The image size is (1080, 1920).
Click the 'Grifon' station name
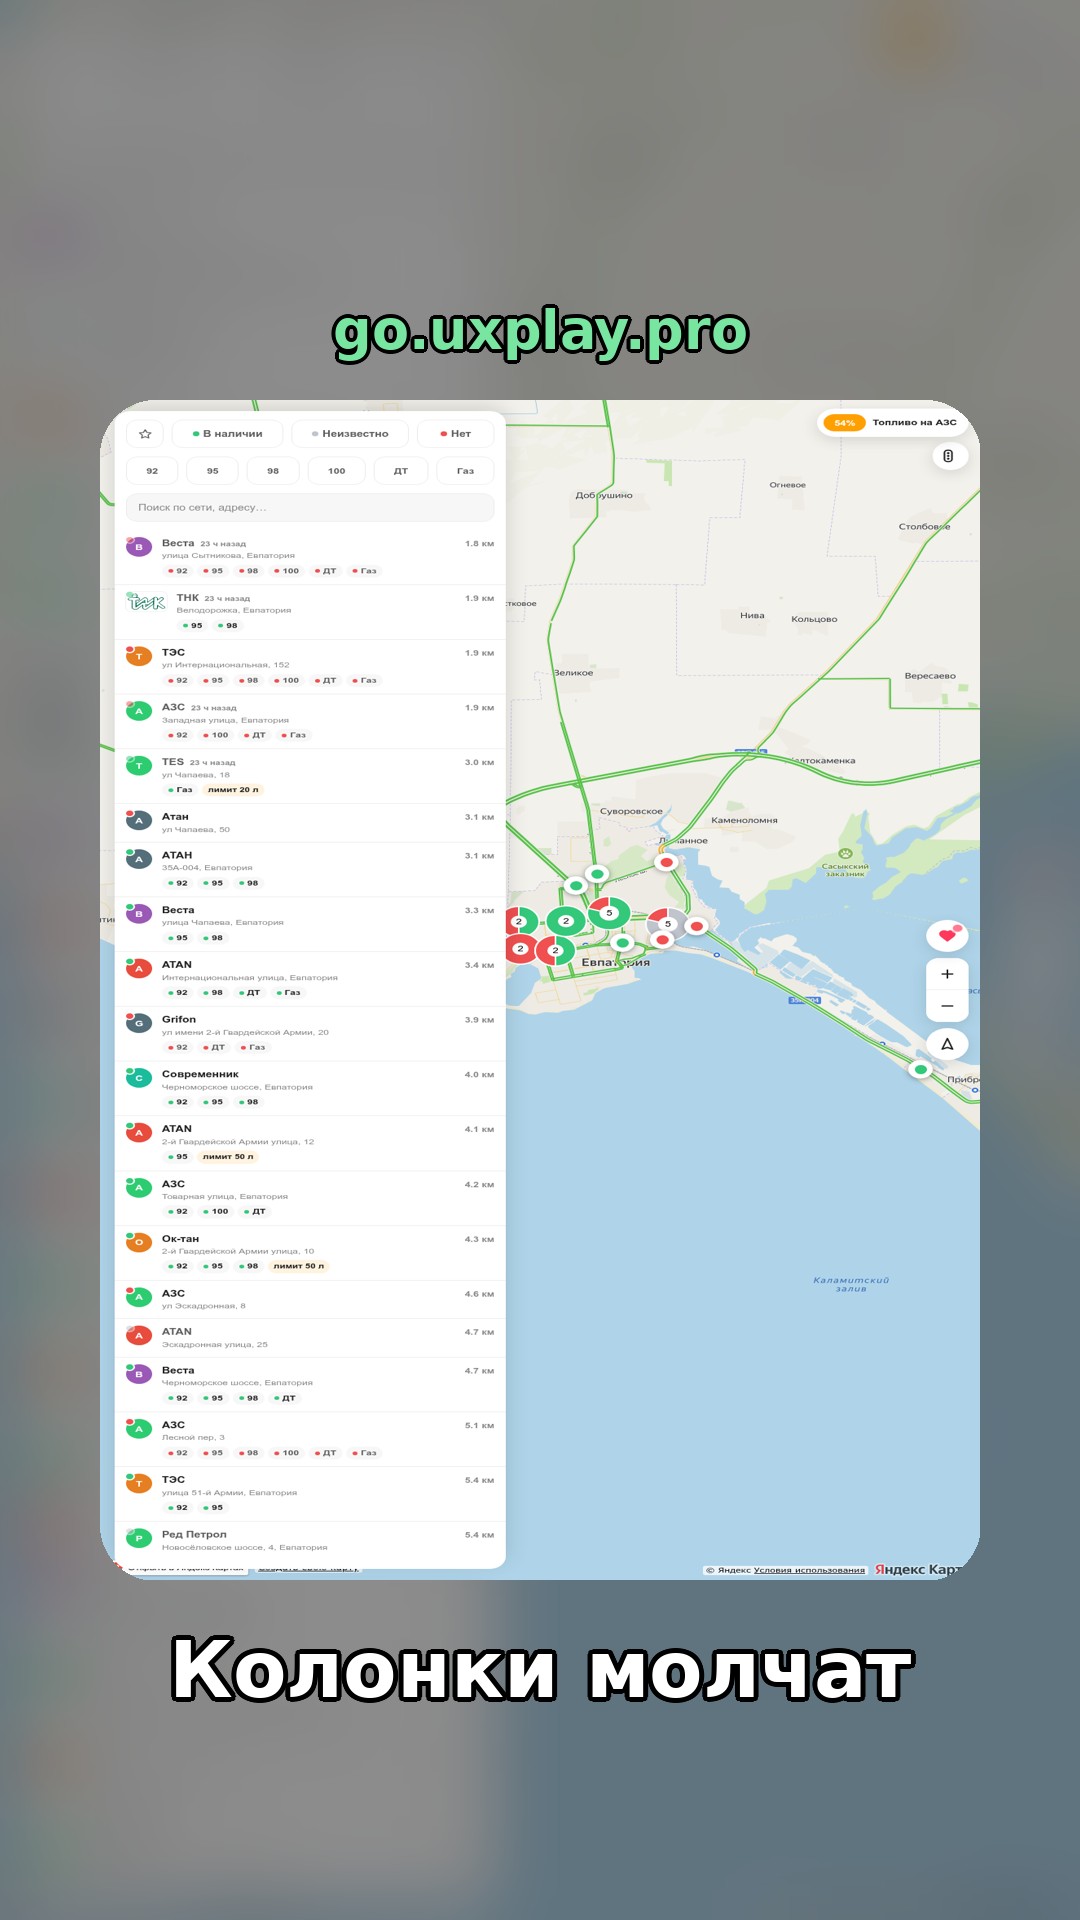(x=179, y=1019)
